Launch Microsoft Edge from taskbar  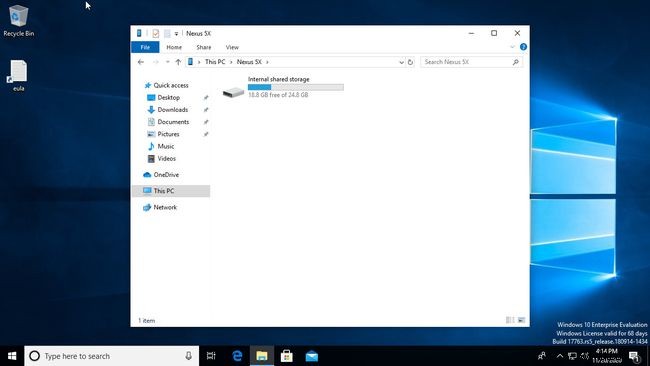[x=237, y=356]
